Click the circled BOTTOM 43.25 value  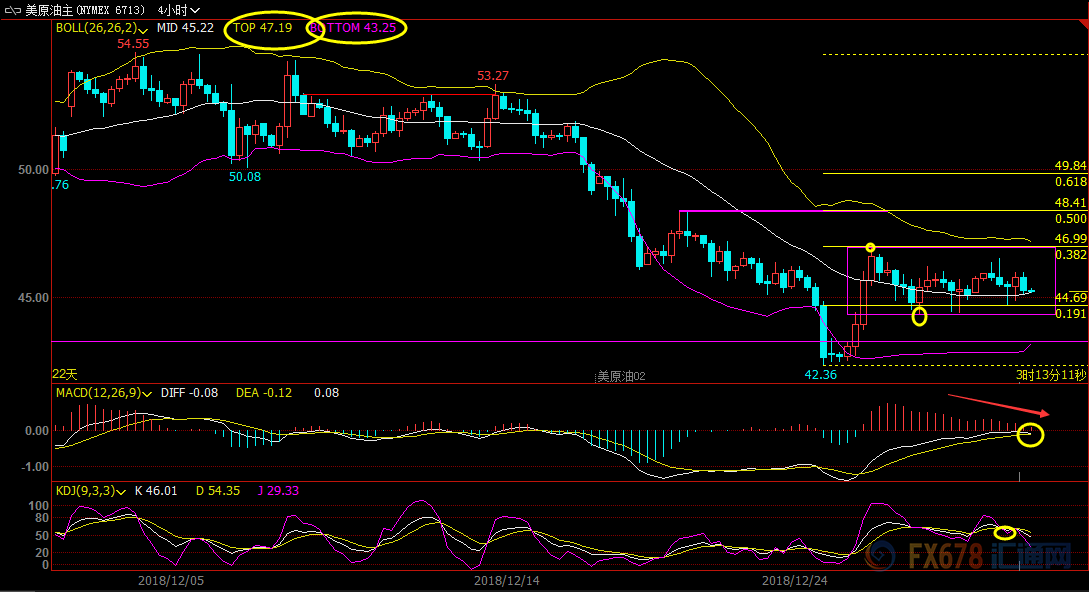pyautogui.click(x=356, y=29)
